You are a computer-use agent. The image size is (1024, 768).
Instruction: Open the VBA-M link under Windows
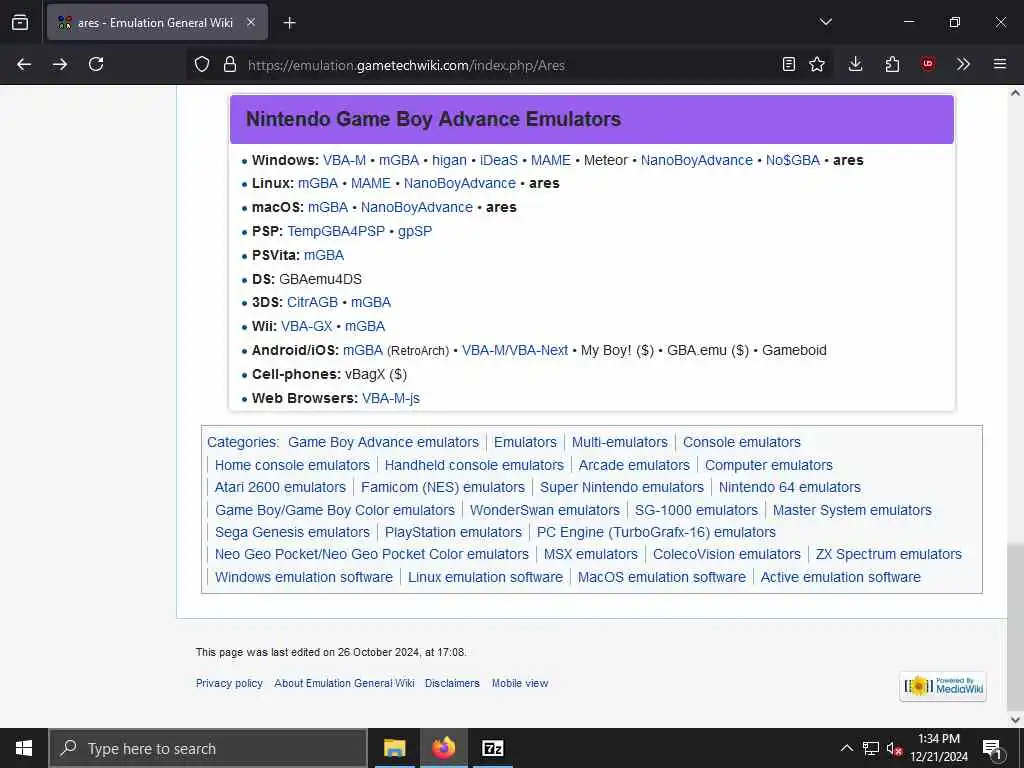point(344,160)
